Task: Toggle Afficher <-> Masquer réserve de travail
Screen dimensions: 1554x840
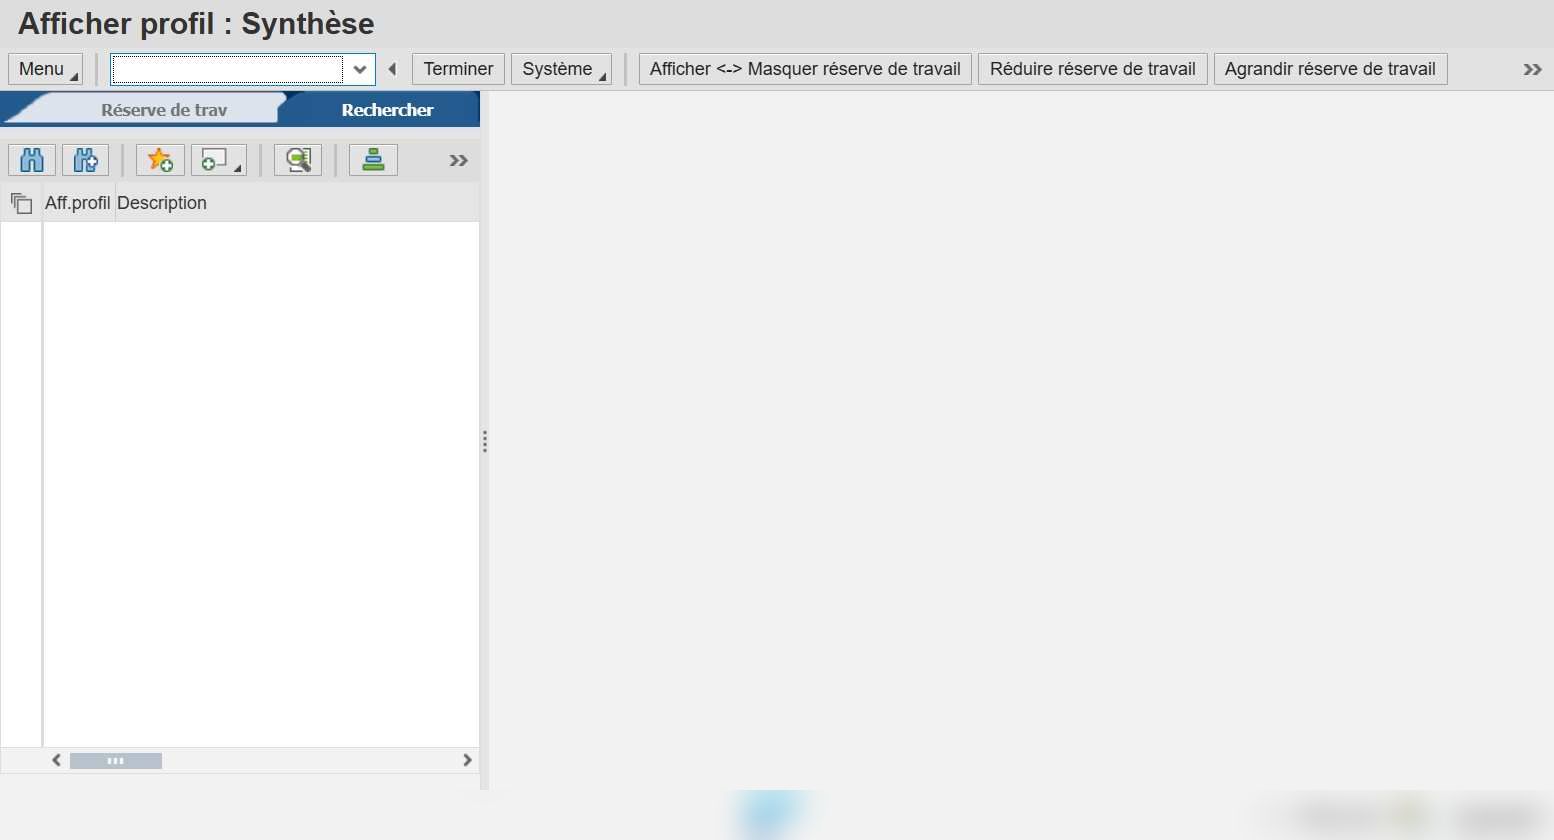Action: pos(805,69)
